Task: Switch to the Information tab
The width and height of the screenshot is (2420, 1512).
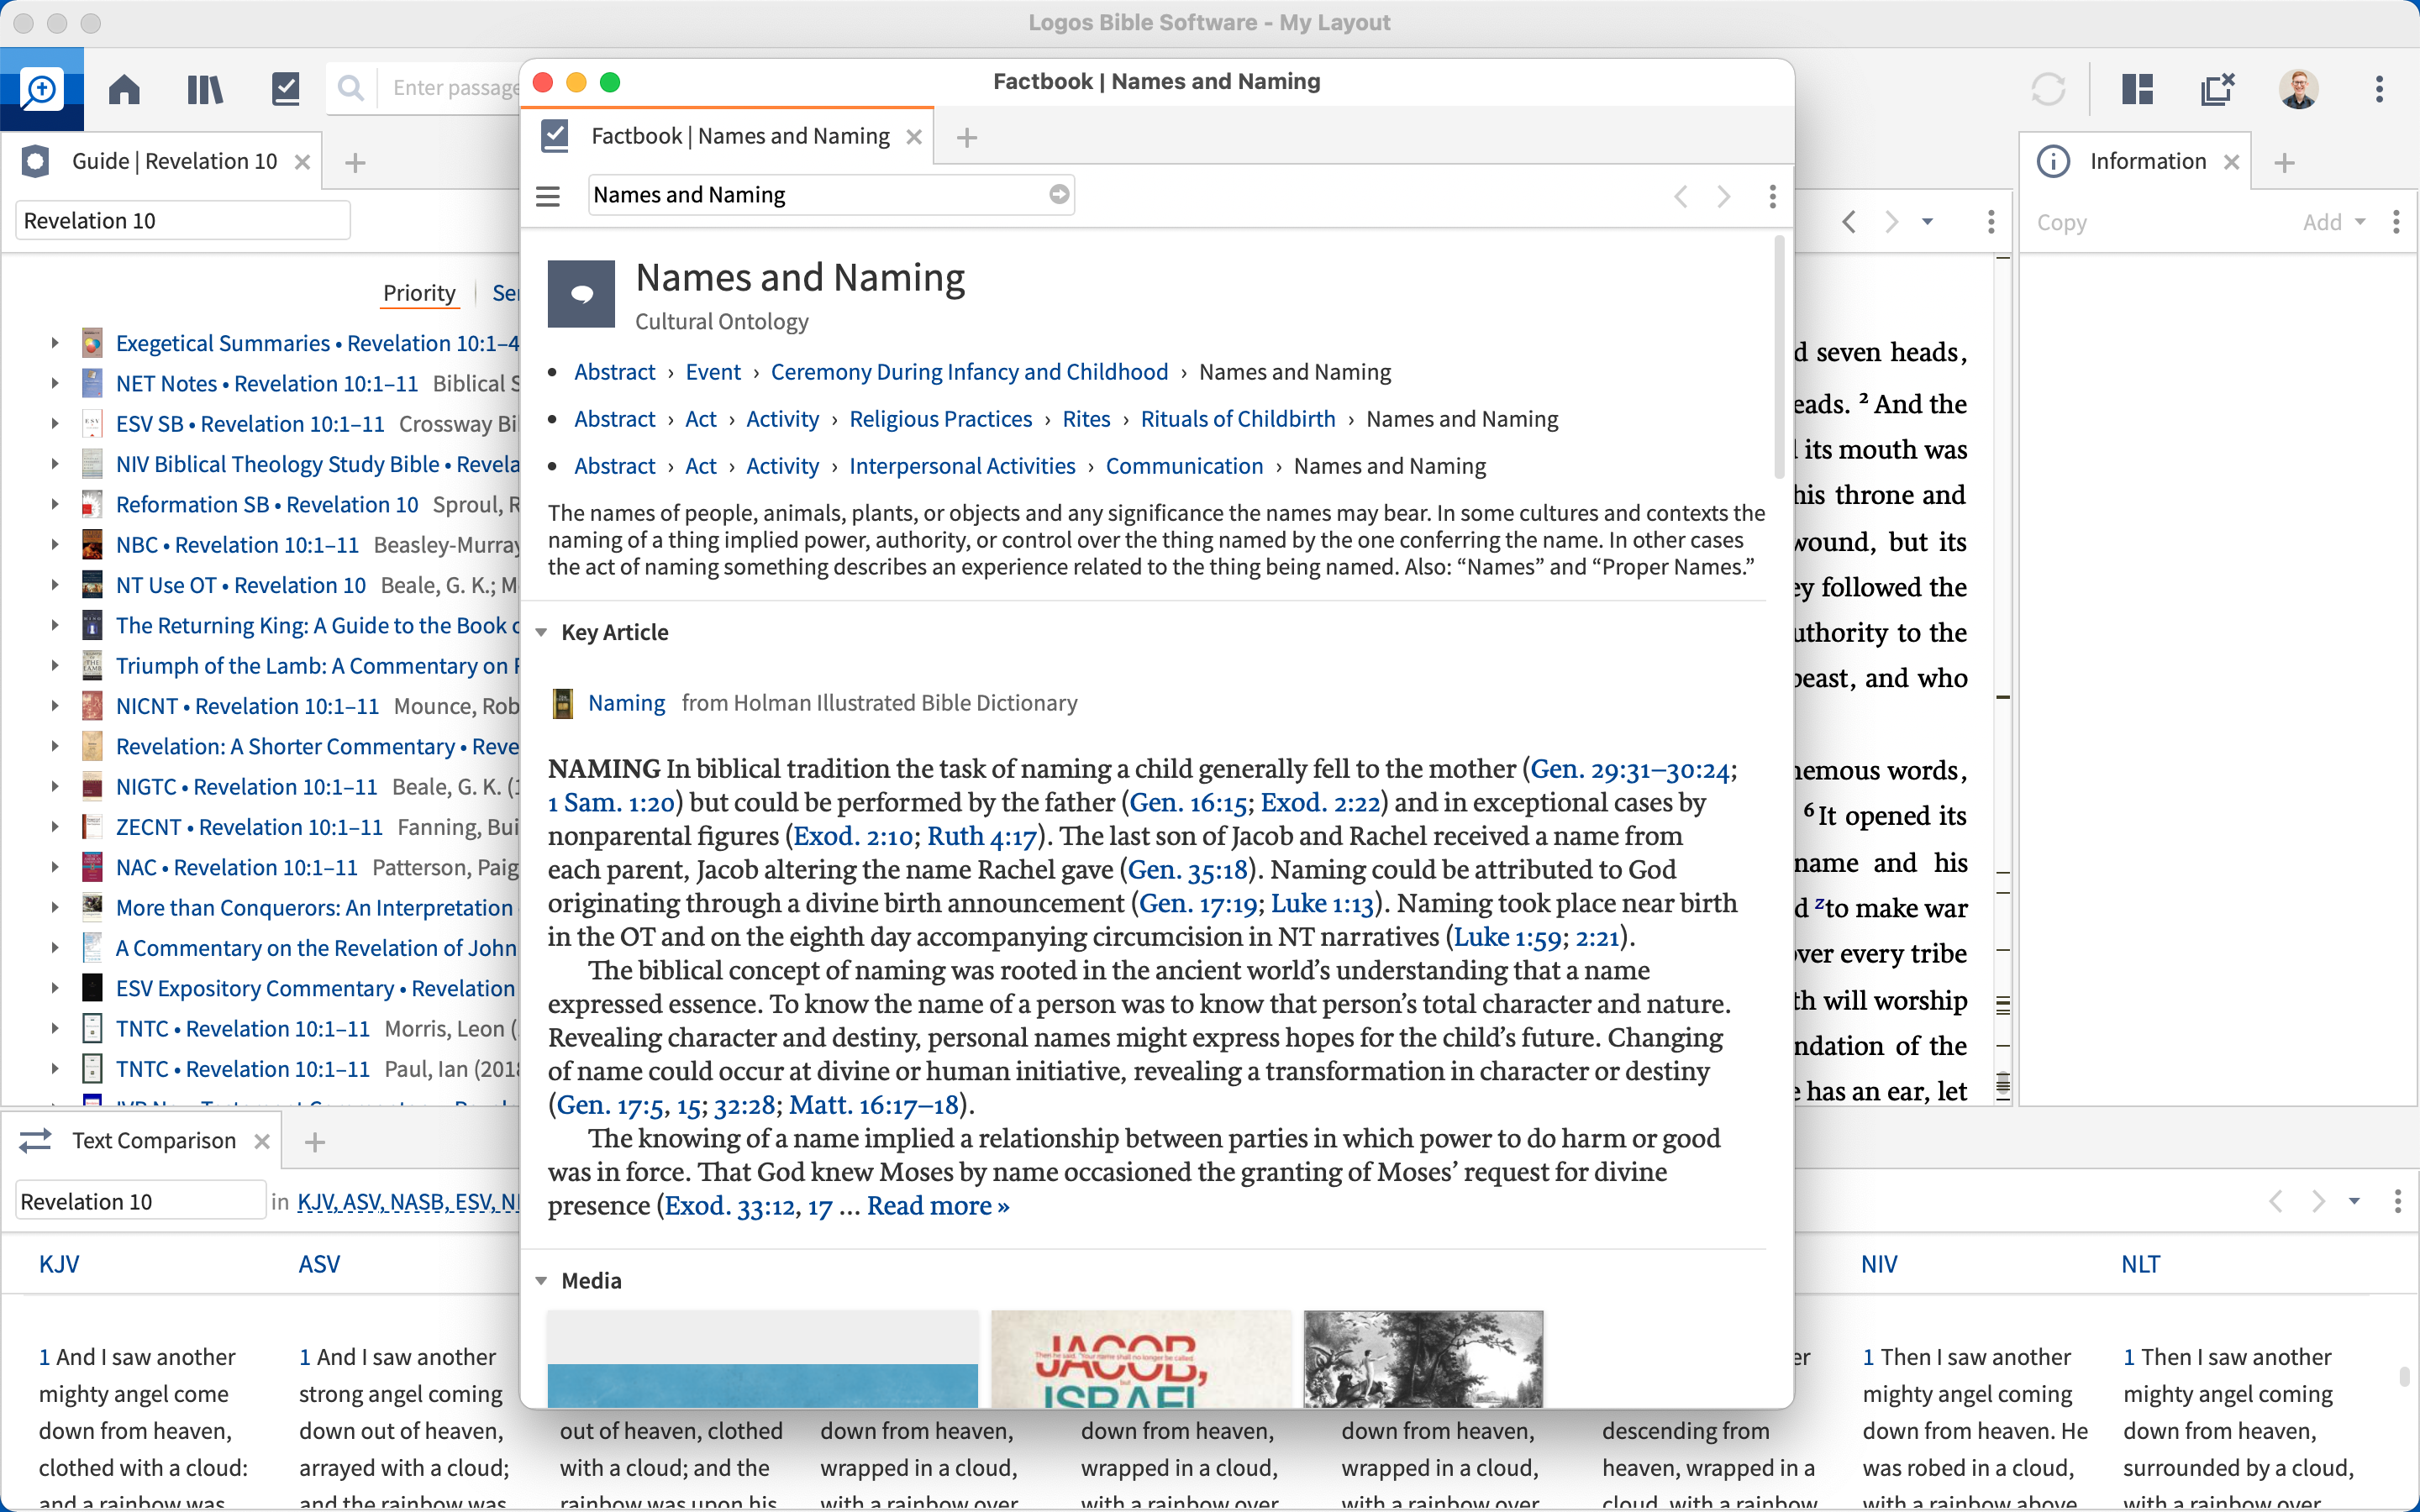Action: pos(2146,160)
